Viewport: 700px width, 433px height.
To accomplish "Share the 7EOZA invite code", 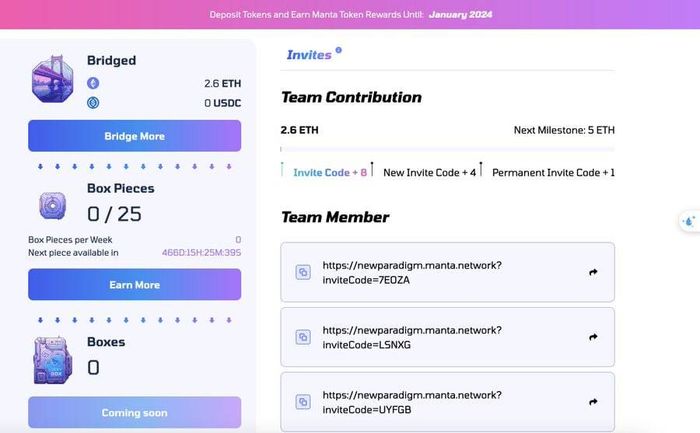I will point(593,272).
